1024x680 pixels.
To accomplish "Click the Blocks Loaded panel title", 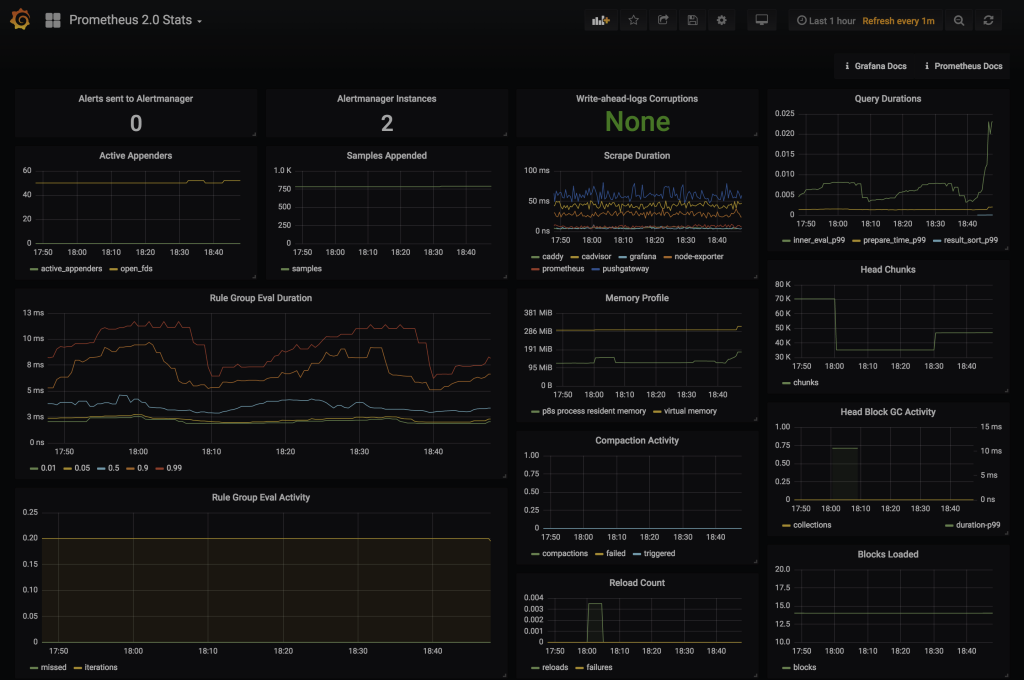I will [x=888, y=554].
